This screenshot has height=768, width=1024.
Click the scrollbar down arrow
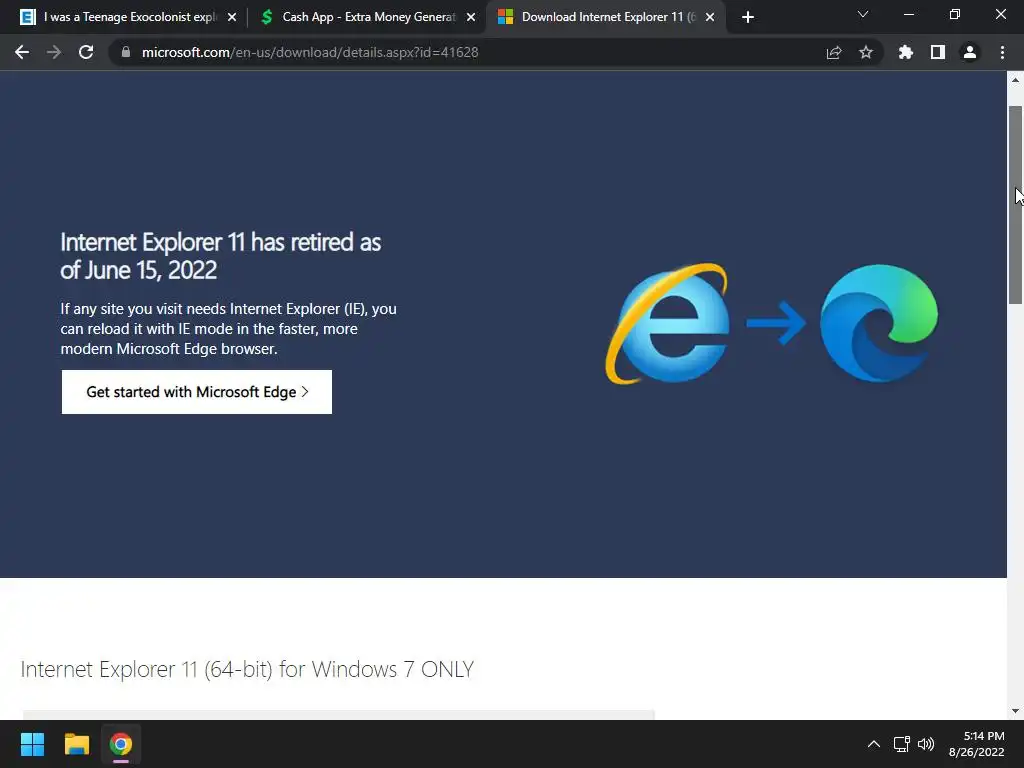(1015, 711)
